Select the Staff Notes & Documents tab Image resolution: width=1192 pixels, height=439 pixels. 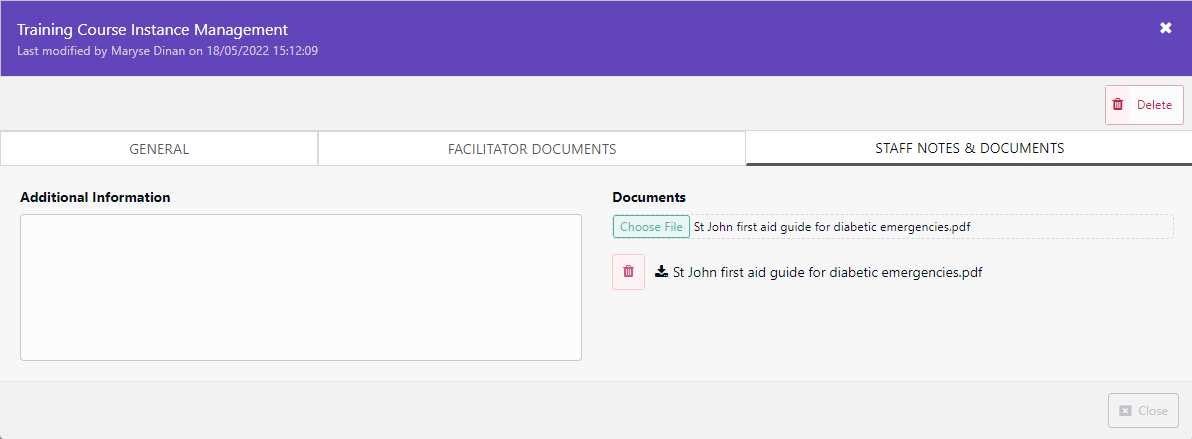(969, 148)
